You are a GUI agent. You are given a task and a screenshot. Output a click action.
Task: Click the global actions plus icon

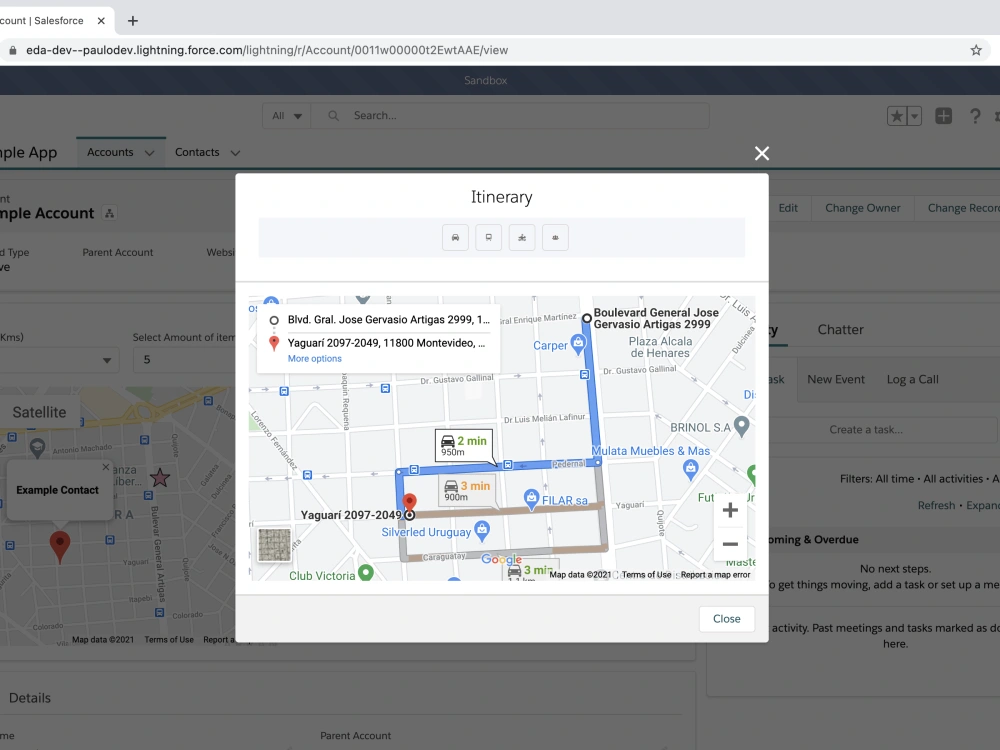[x=944, y=115]
